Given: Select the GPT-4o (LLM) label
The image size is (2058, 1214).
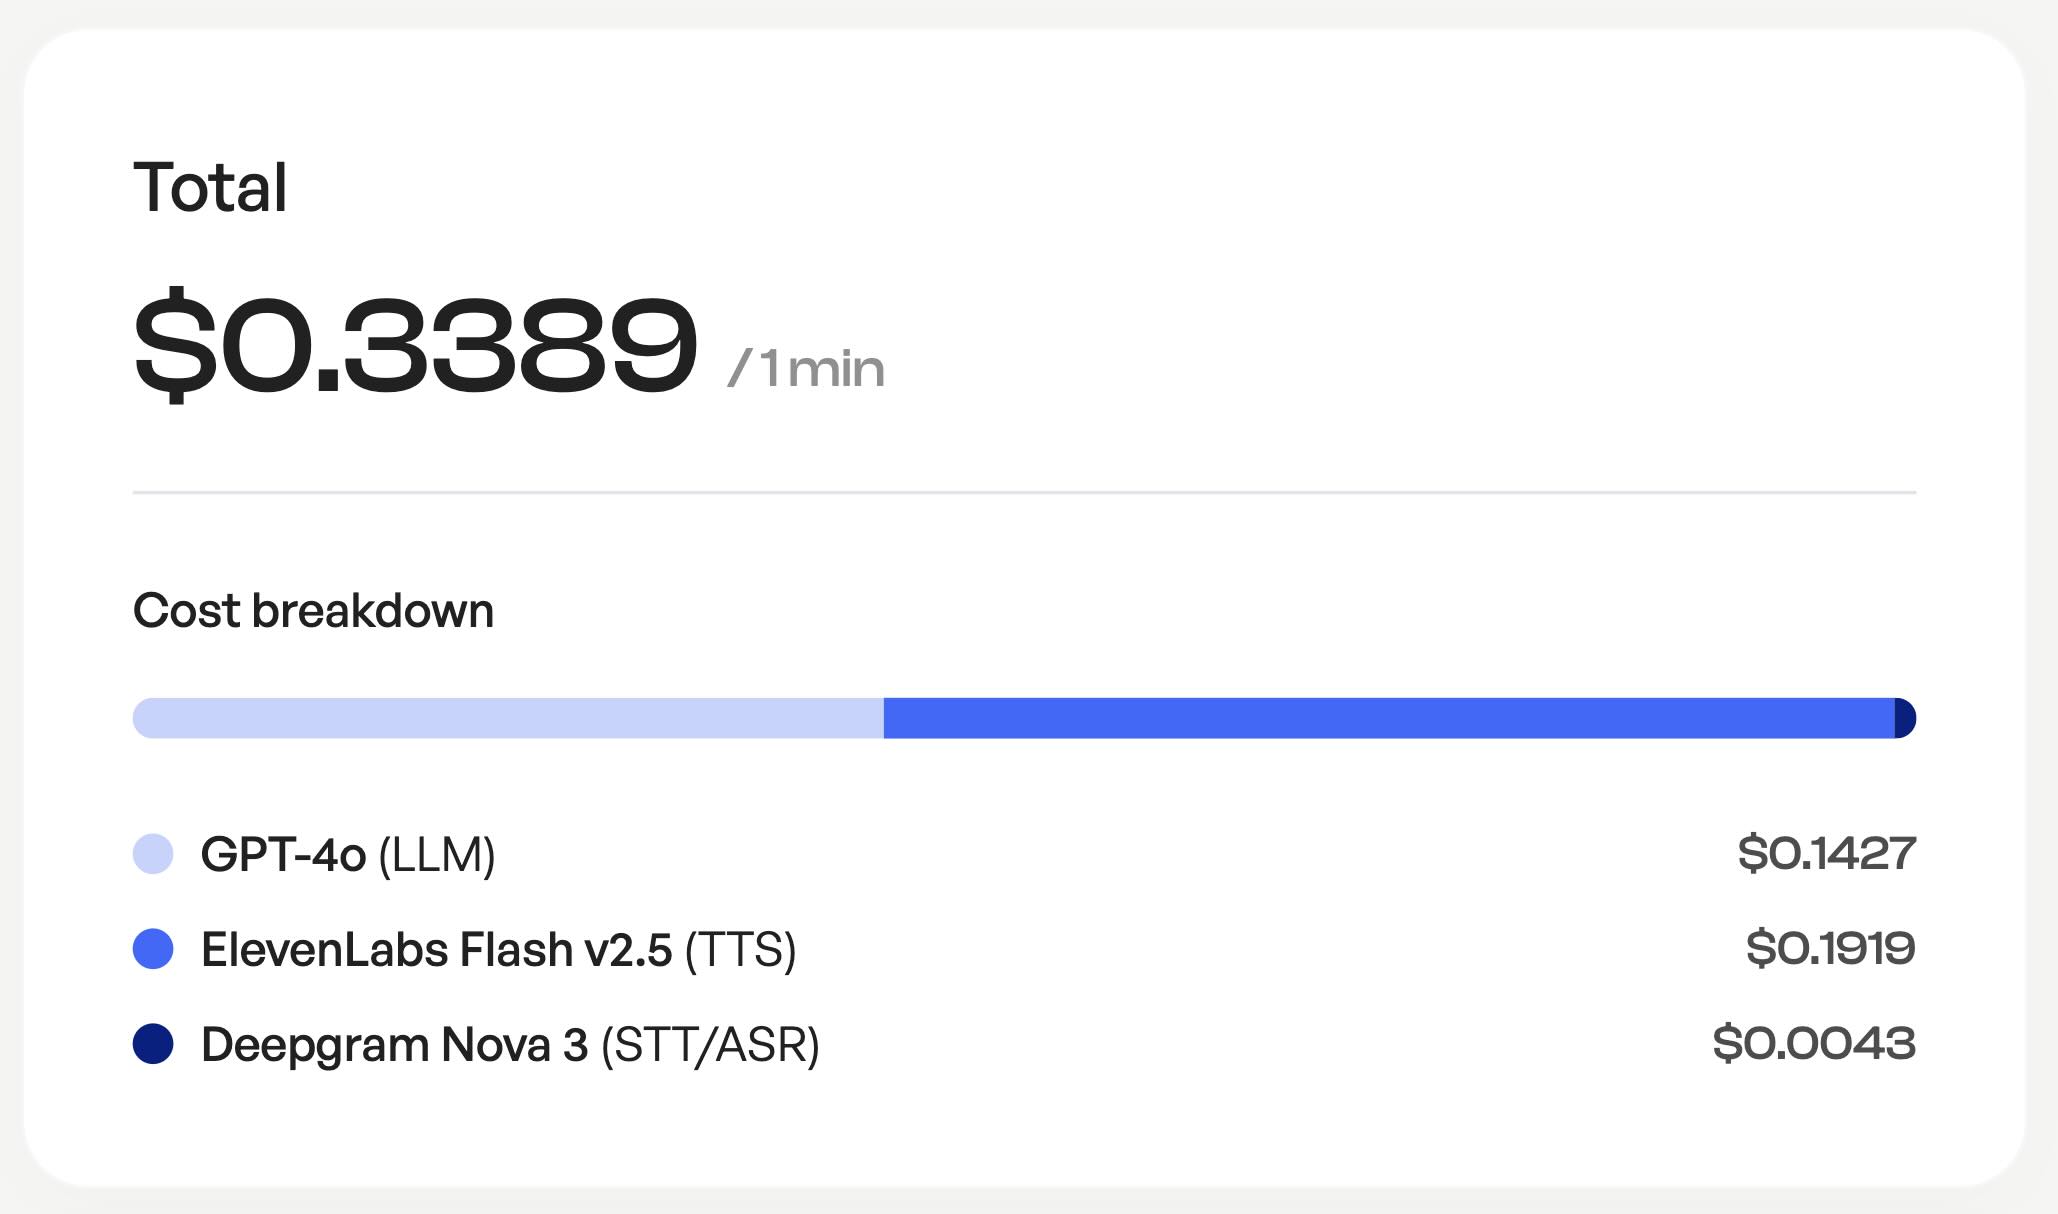Looking at the screenshot, I should pyautogui.click(x=348, y=855).
